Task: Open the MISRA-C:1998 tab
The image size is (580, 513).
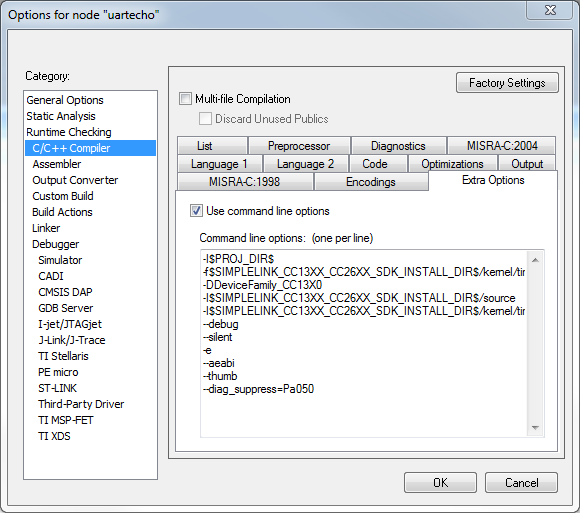Action: click(x=245, y=182)
